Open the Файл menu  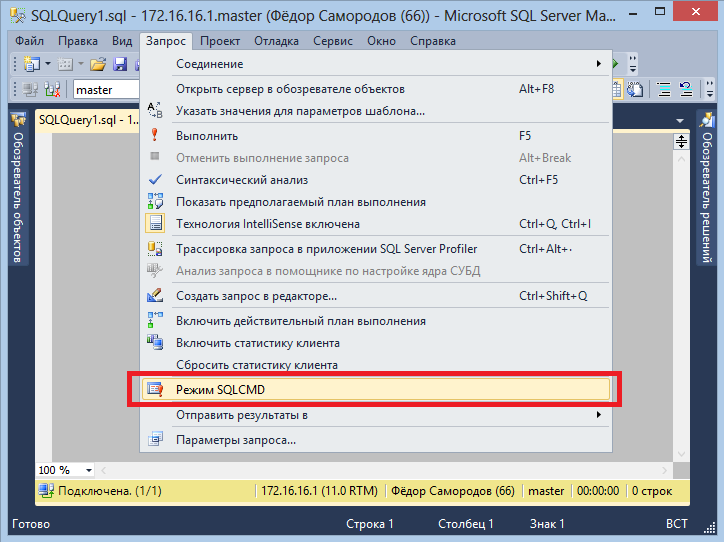point(29,41)
